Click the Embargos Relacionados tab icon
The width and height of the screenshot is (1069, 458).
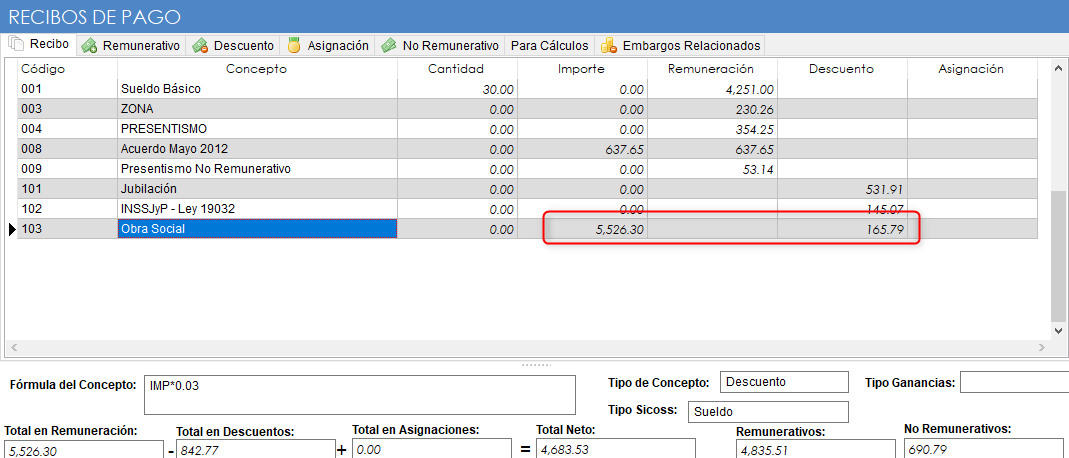tap(608, 46)
